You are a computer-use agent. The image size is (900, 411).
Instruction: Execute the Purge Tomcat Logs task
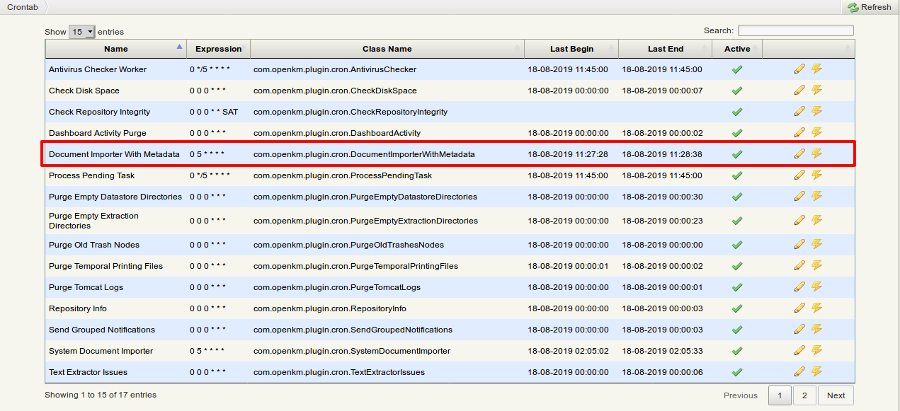[816, 287]
